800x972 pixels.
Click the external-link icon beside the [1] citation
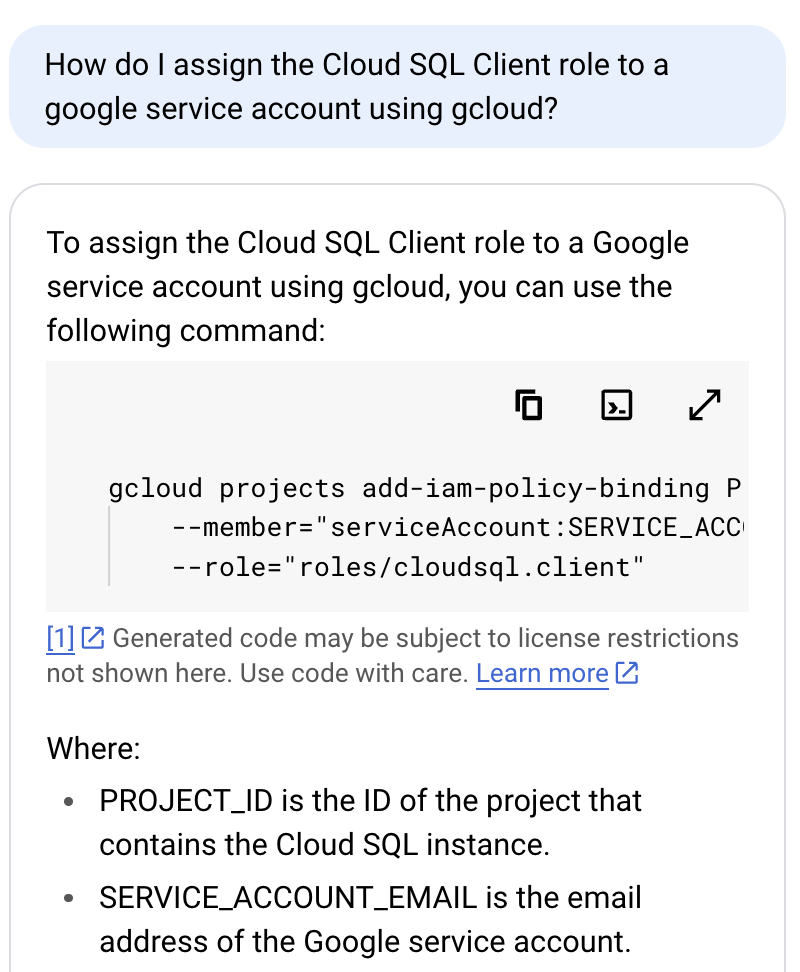point(92,637)
